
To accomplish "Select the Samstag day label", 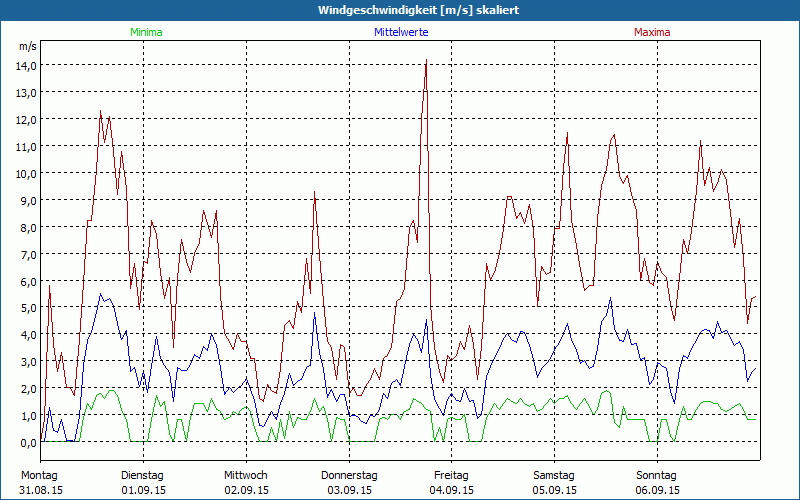I will pyautogui.click(x=554, y=475).
